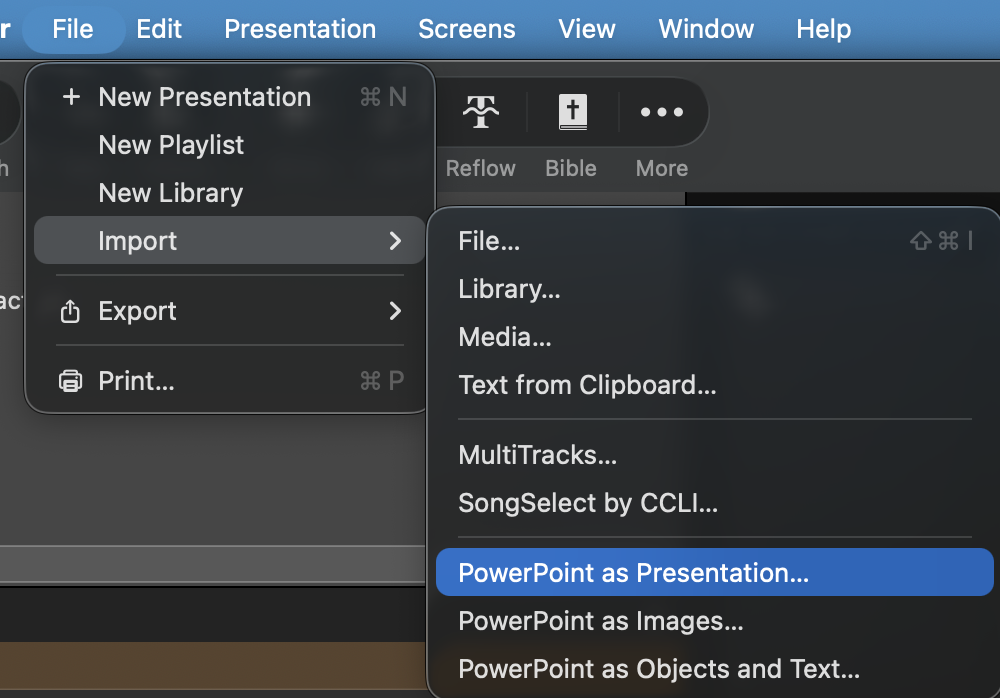Click the printer icon beside Print
The image size is (1000, 698).
click(x=70, y=381)
